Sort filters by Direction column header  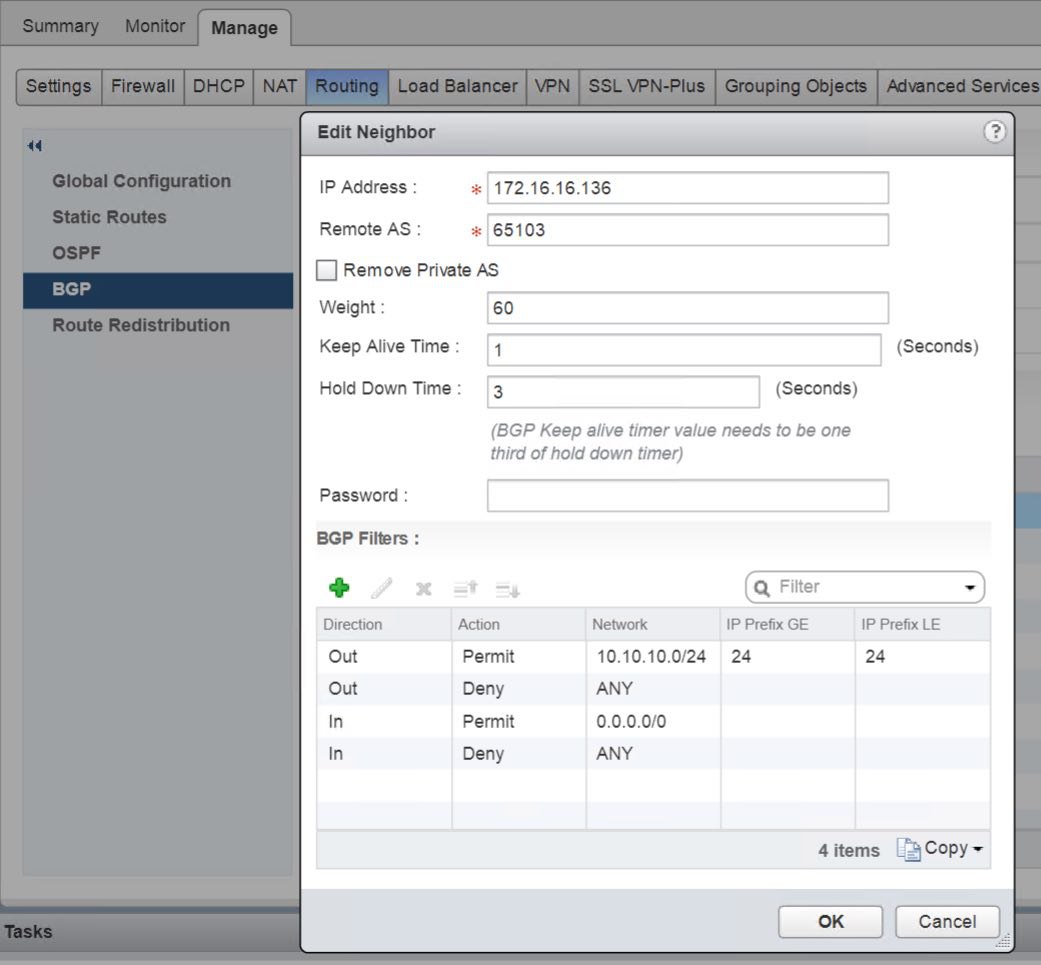(x=384, y=625)
